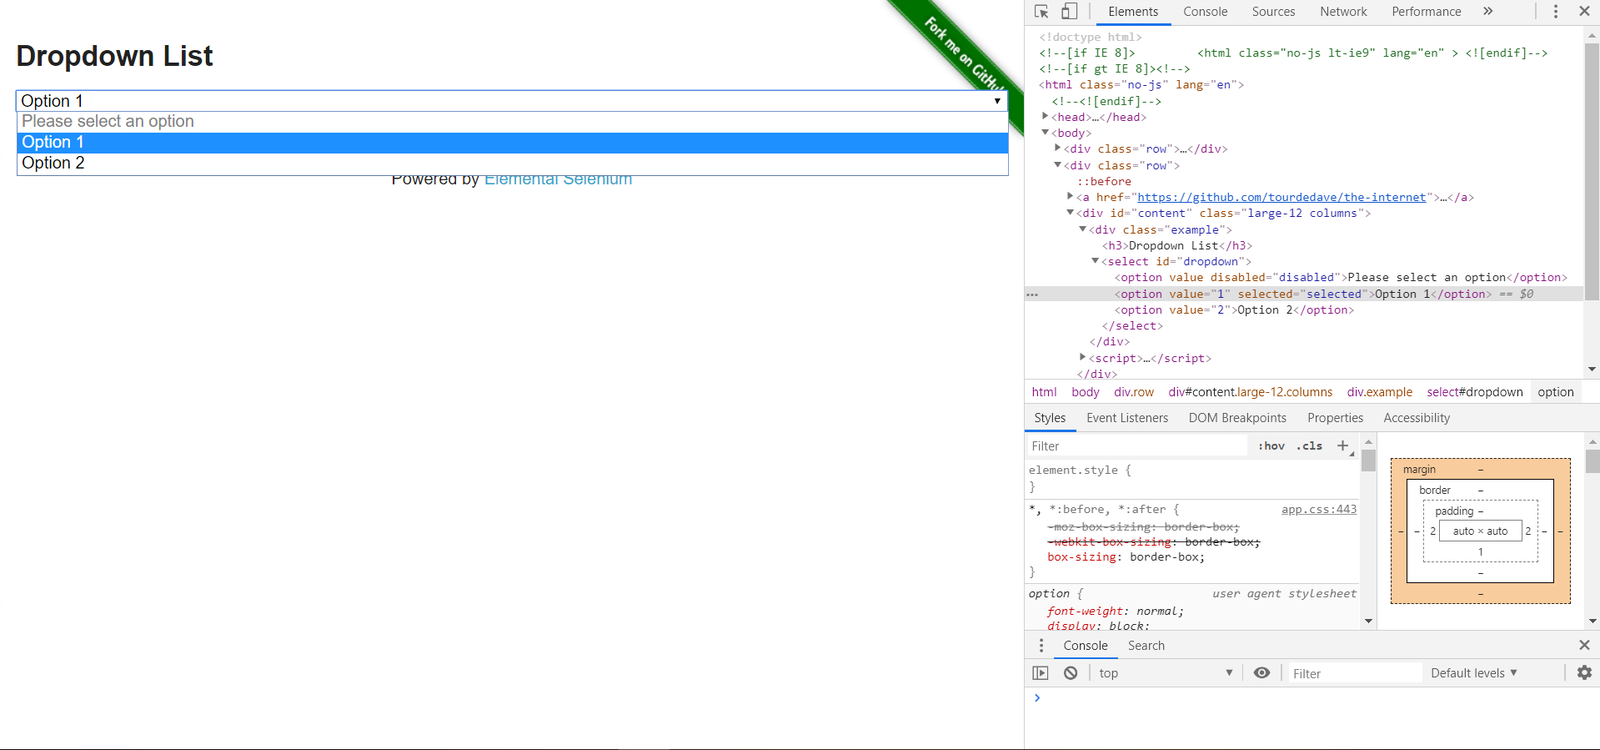Open the Default levels dropdown
1600x750 pixels.
point(1473,673)
